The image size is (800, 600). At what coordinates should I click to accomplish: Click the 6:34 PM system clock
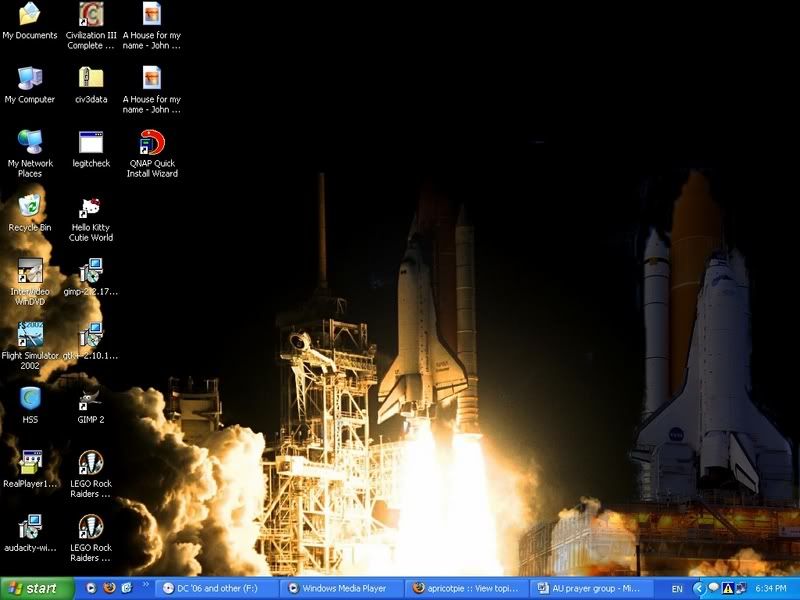click(770, 589)
